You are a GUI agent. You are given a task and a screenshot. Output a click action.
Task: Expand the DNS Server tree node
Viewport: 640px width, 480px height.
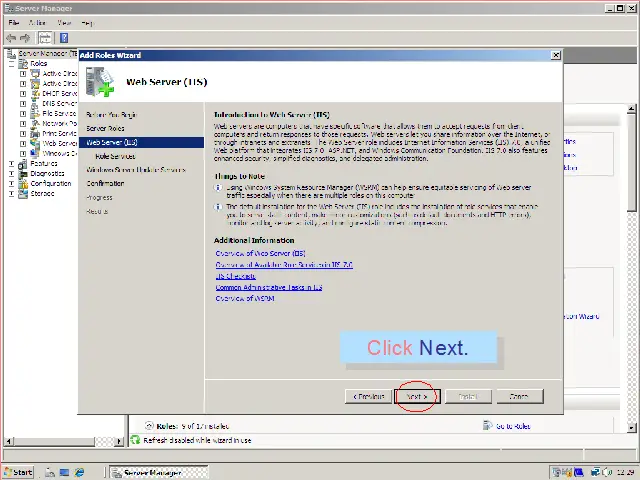(23, 104)
